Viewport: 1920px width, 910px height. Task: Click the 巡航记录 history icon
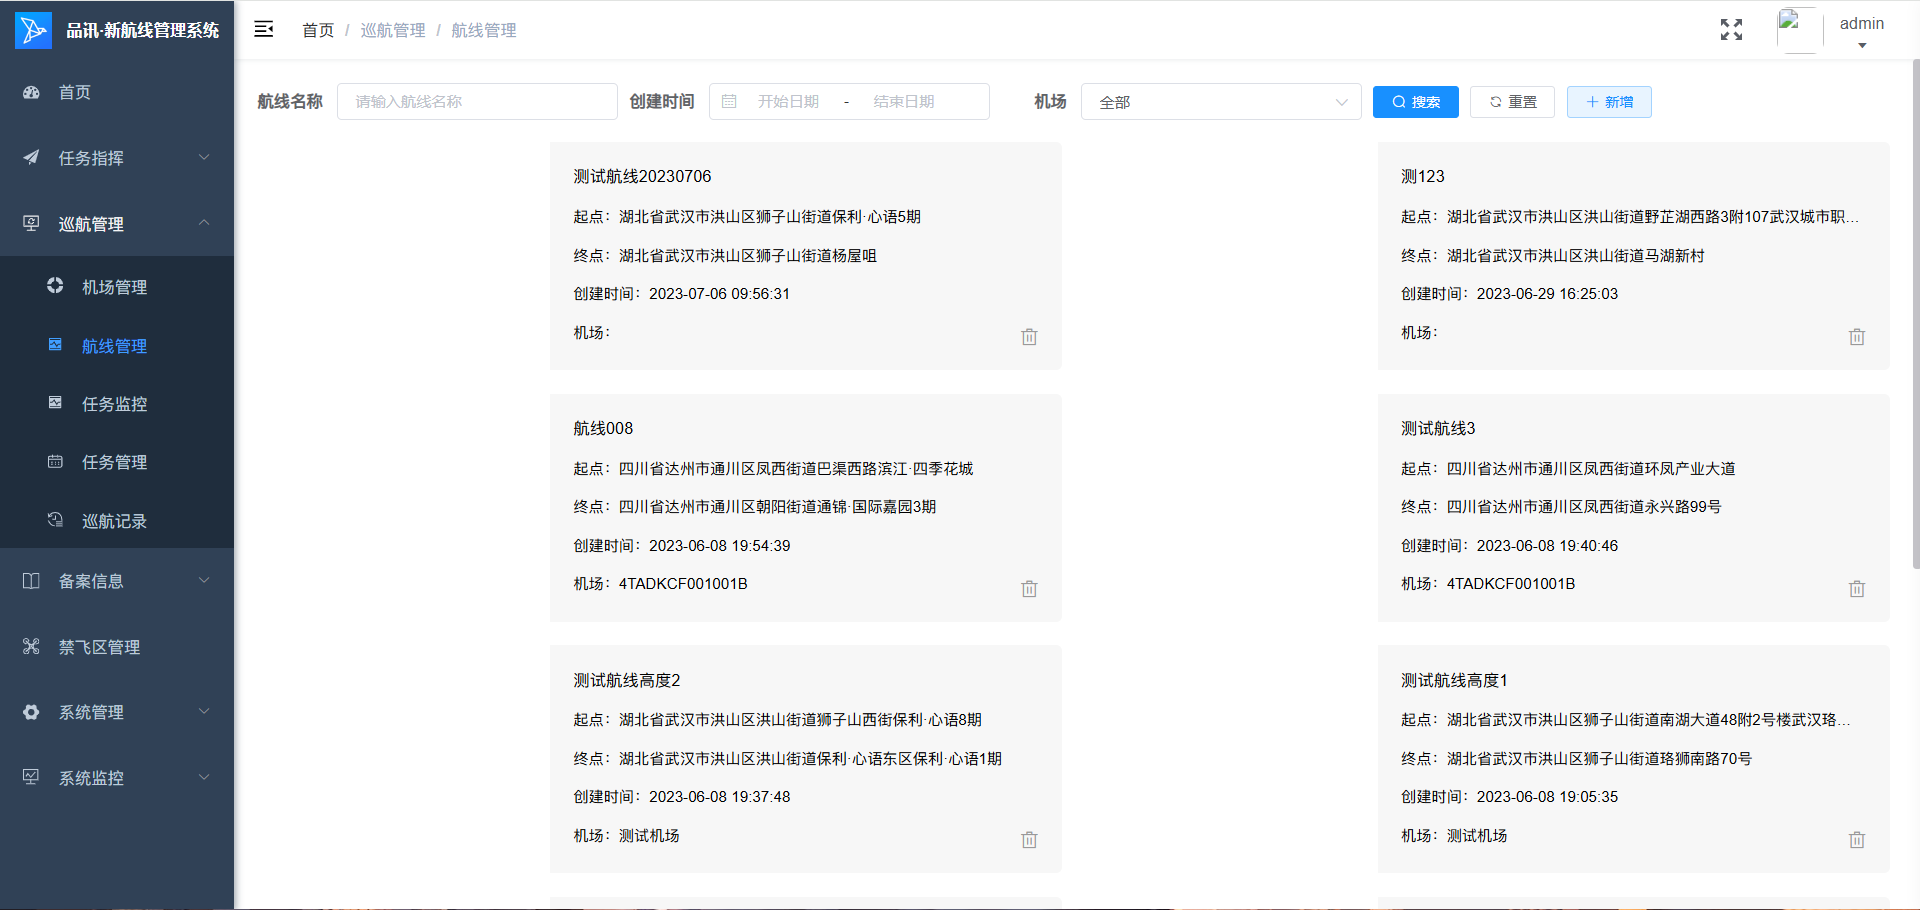[55, 519]
